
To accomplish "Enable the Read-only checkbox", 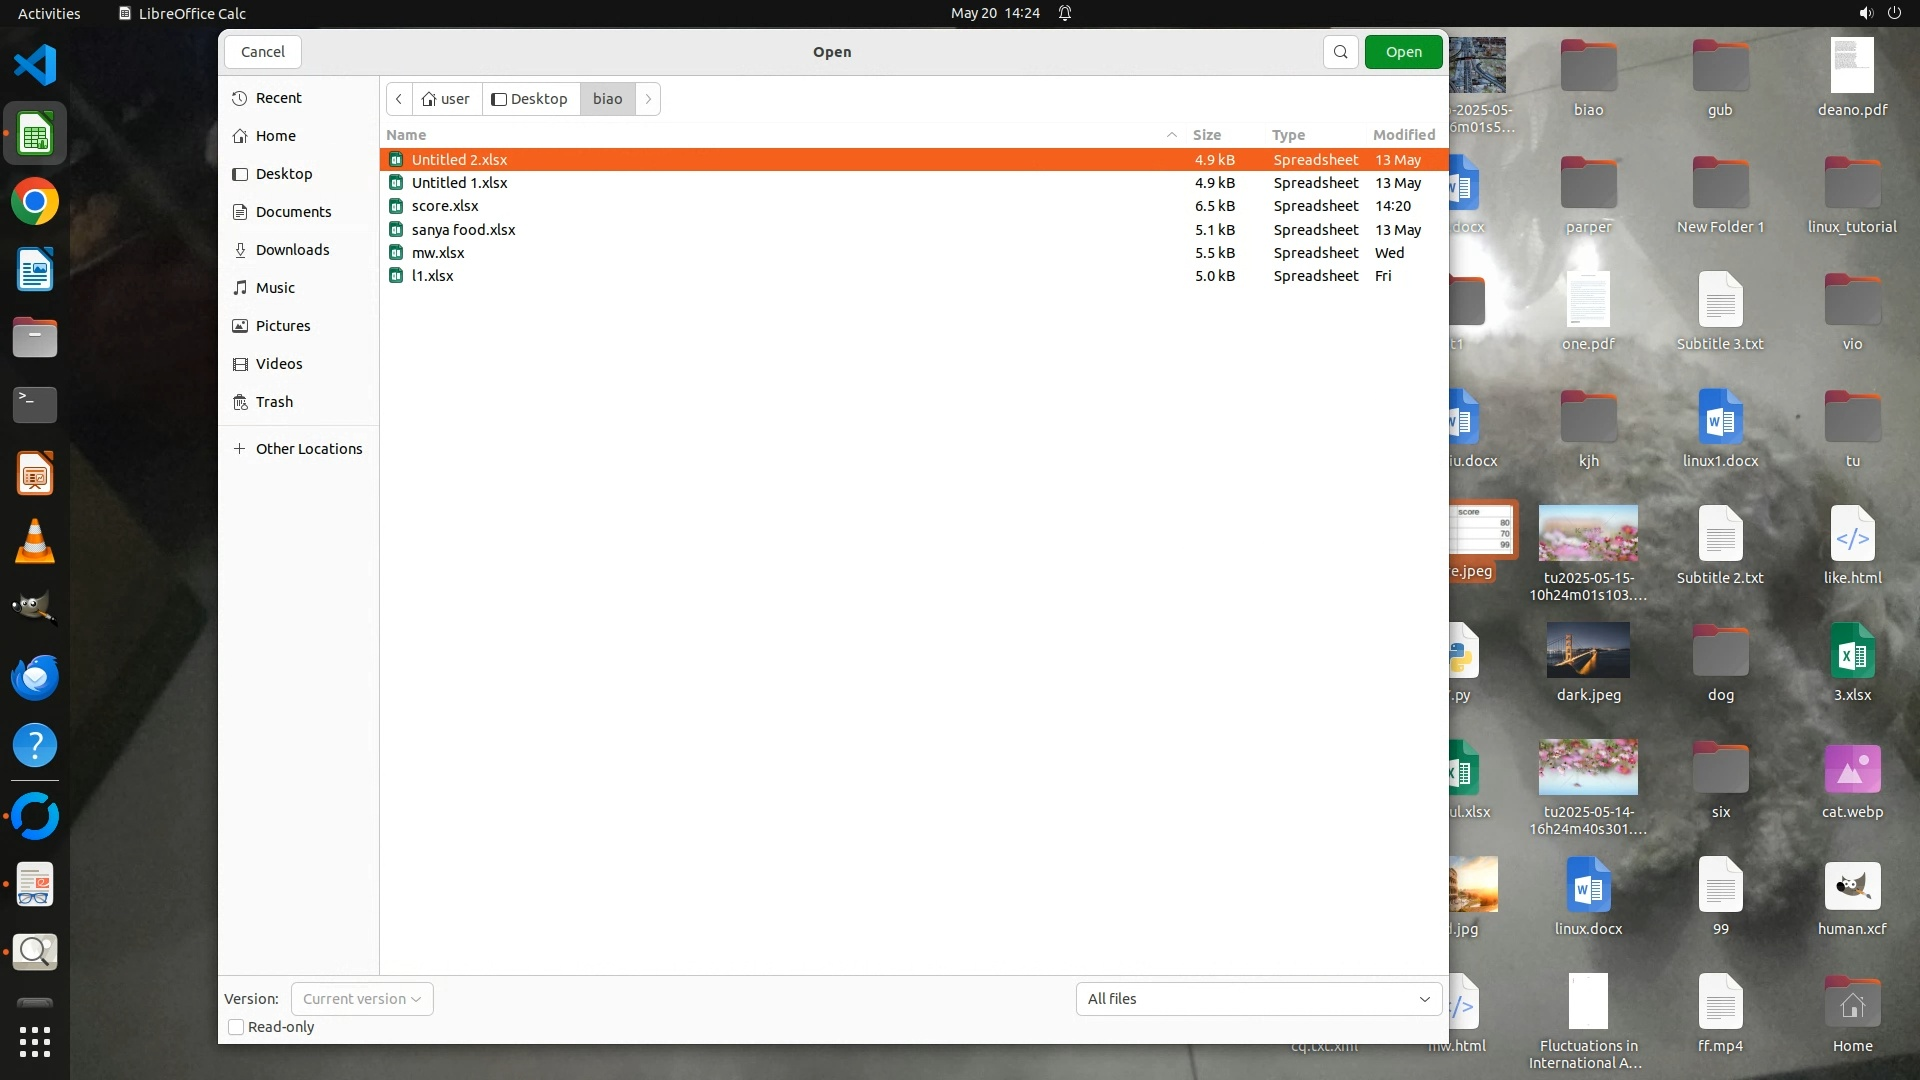I will 237,1027.
